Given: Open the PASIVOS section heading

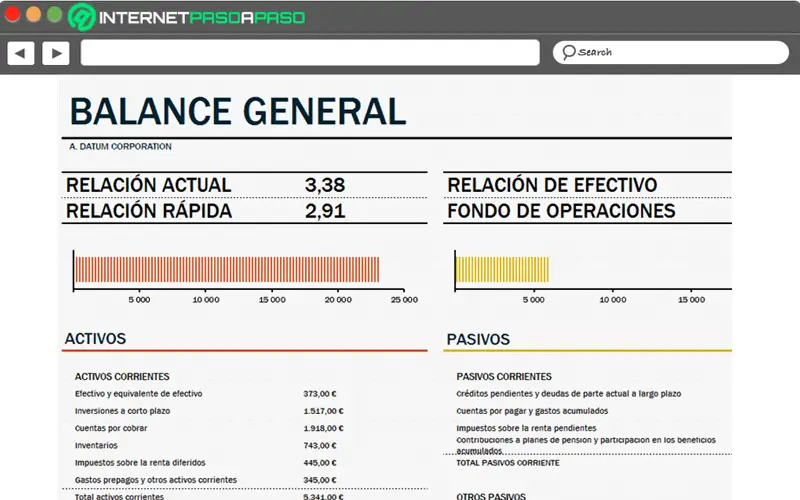Looking at the screenshot, I should click(478, 339).
